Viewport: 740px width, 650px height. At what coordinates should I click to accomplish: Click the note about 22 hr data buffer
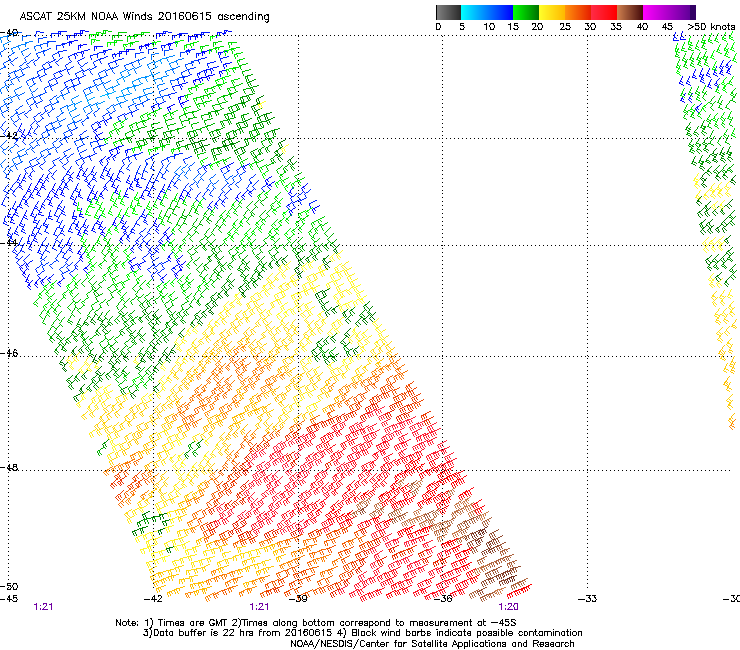pos(362,633)
